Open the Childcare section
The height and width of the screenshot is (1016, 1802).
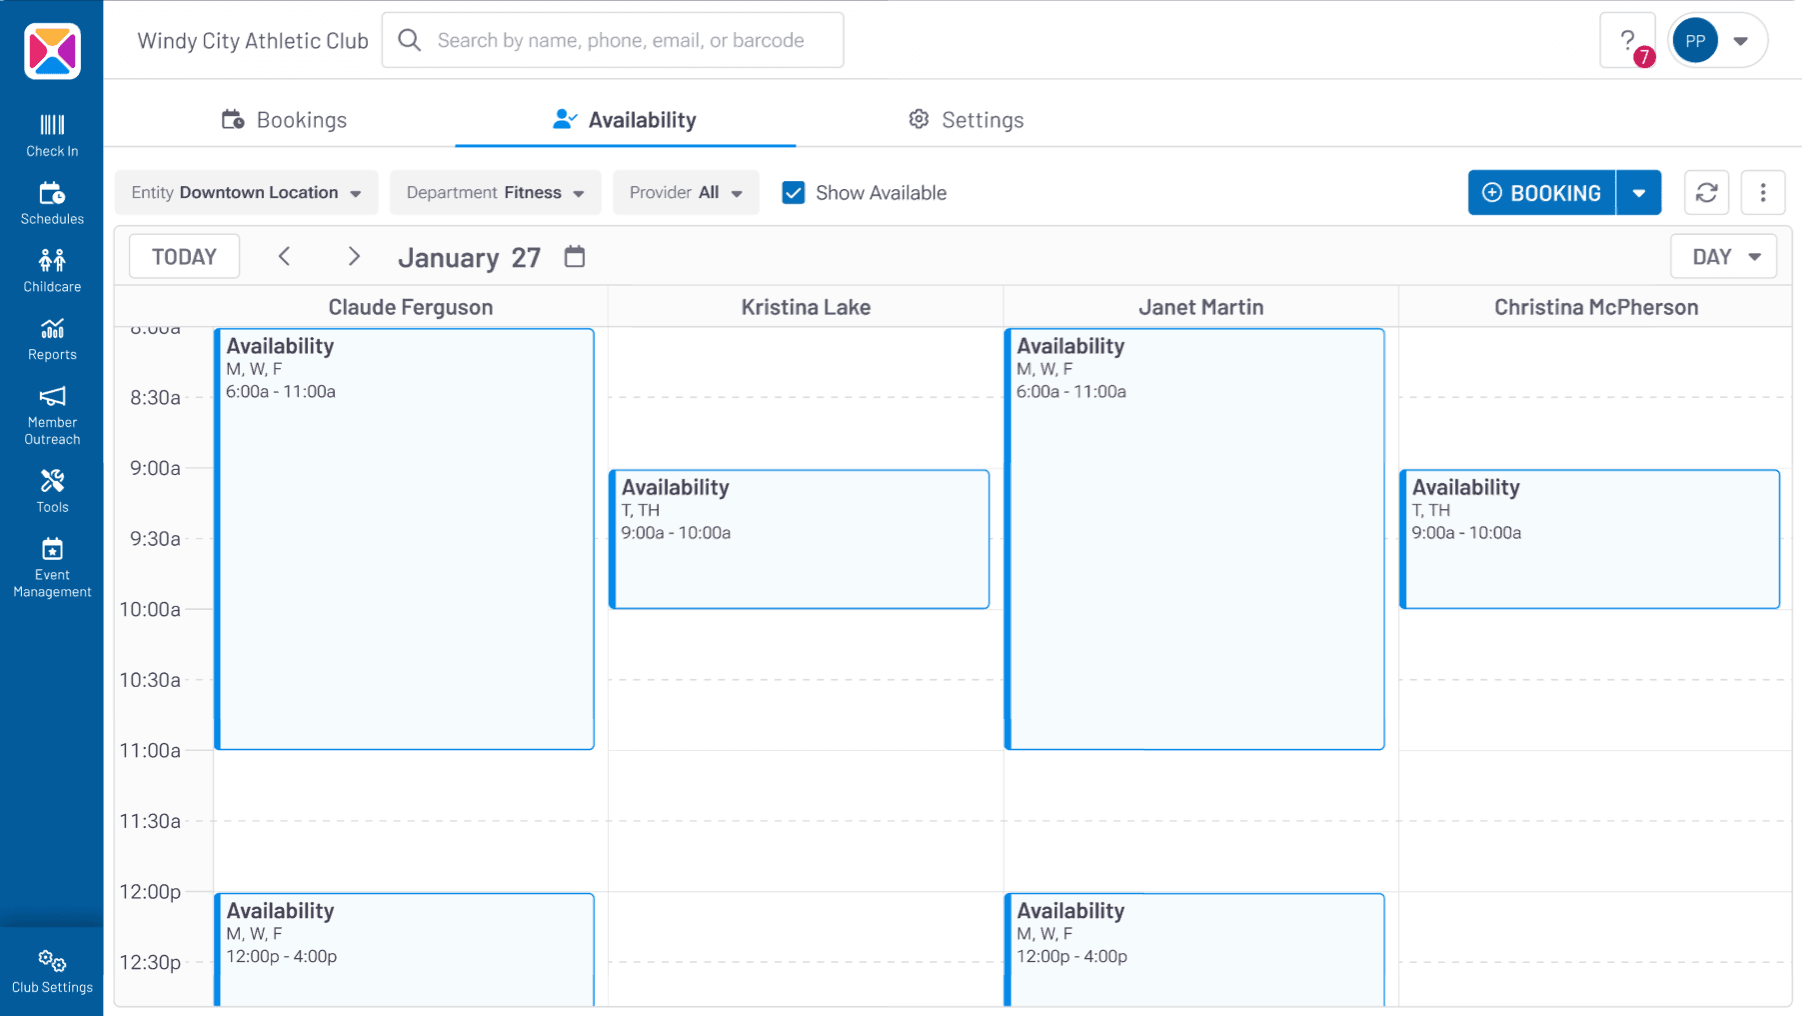click(x=51, y=268)
